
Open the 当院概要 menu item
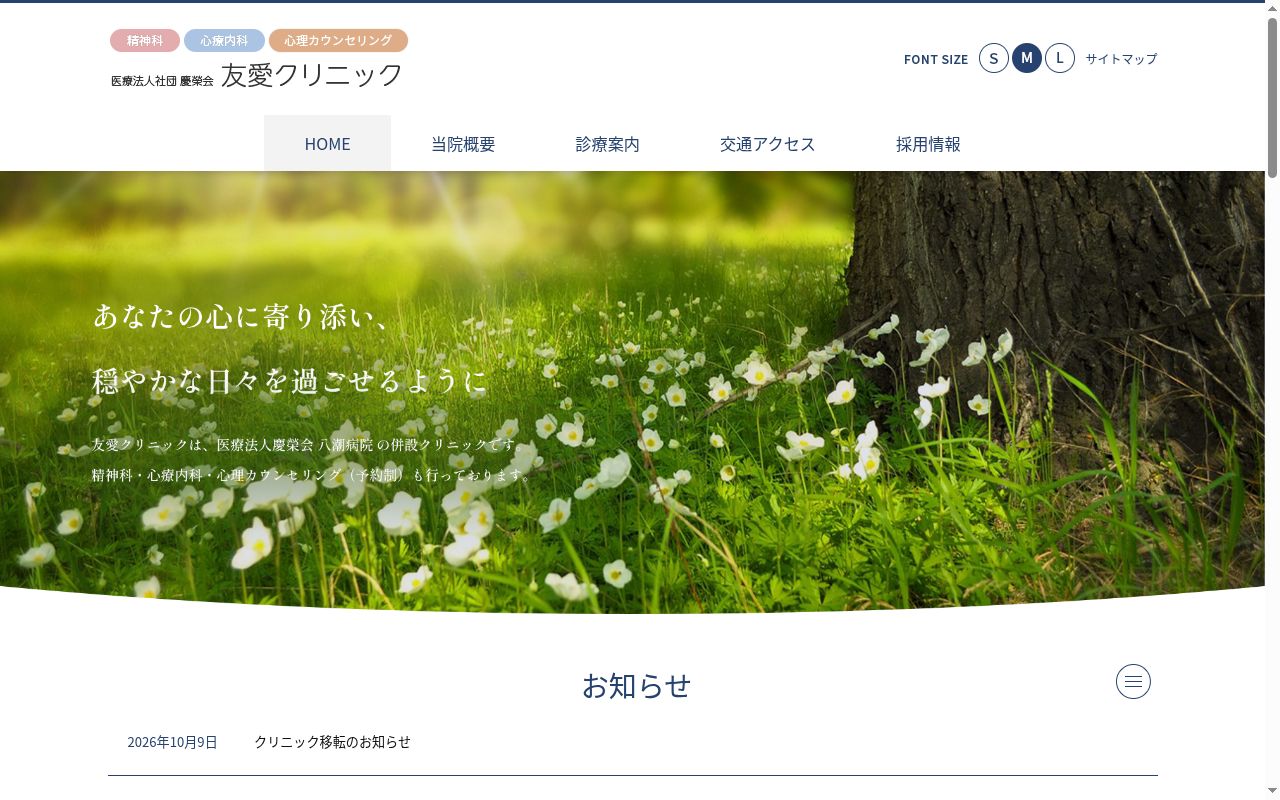(x=463, y=143)
